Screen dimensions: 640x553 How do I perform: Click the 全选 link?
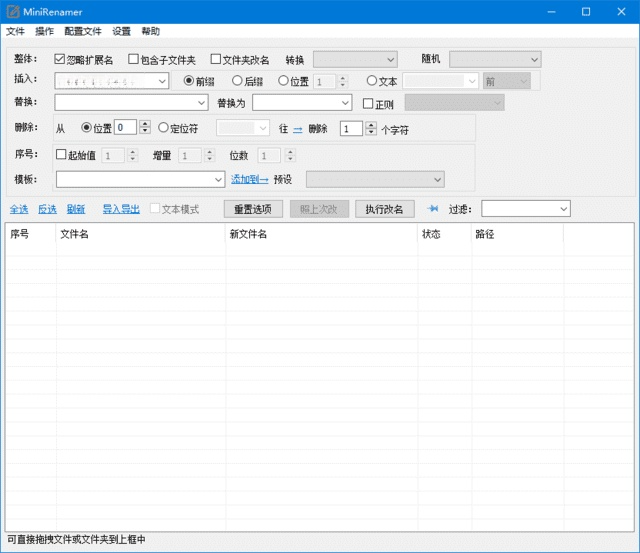[x=19, y=209]
